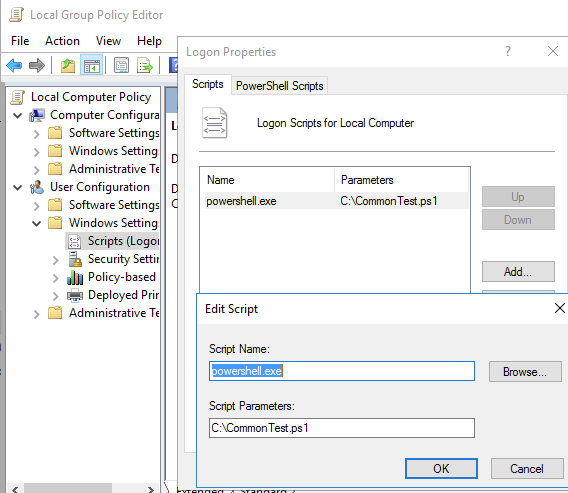Click the blue Back arrow toolbar icon

pyautogui.click(x=14, y=66)
